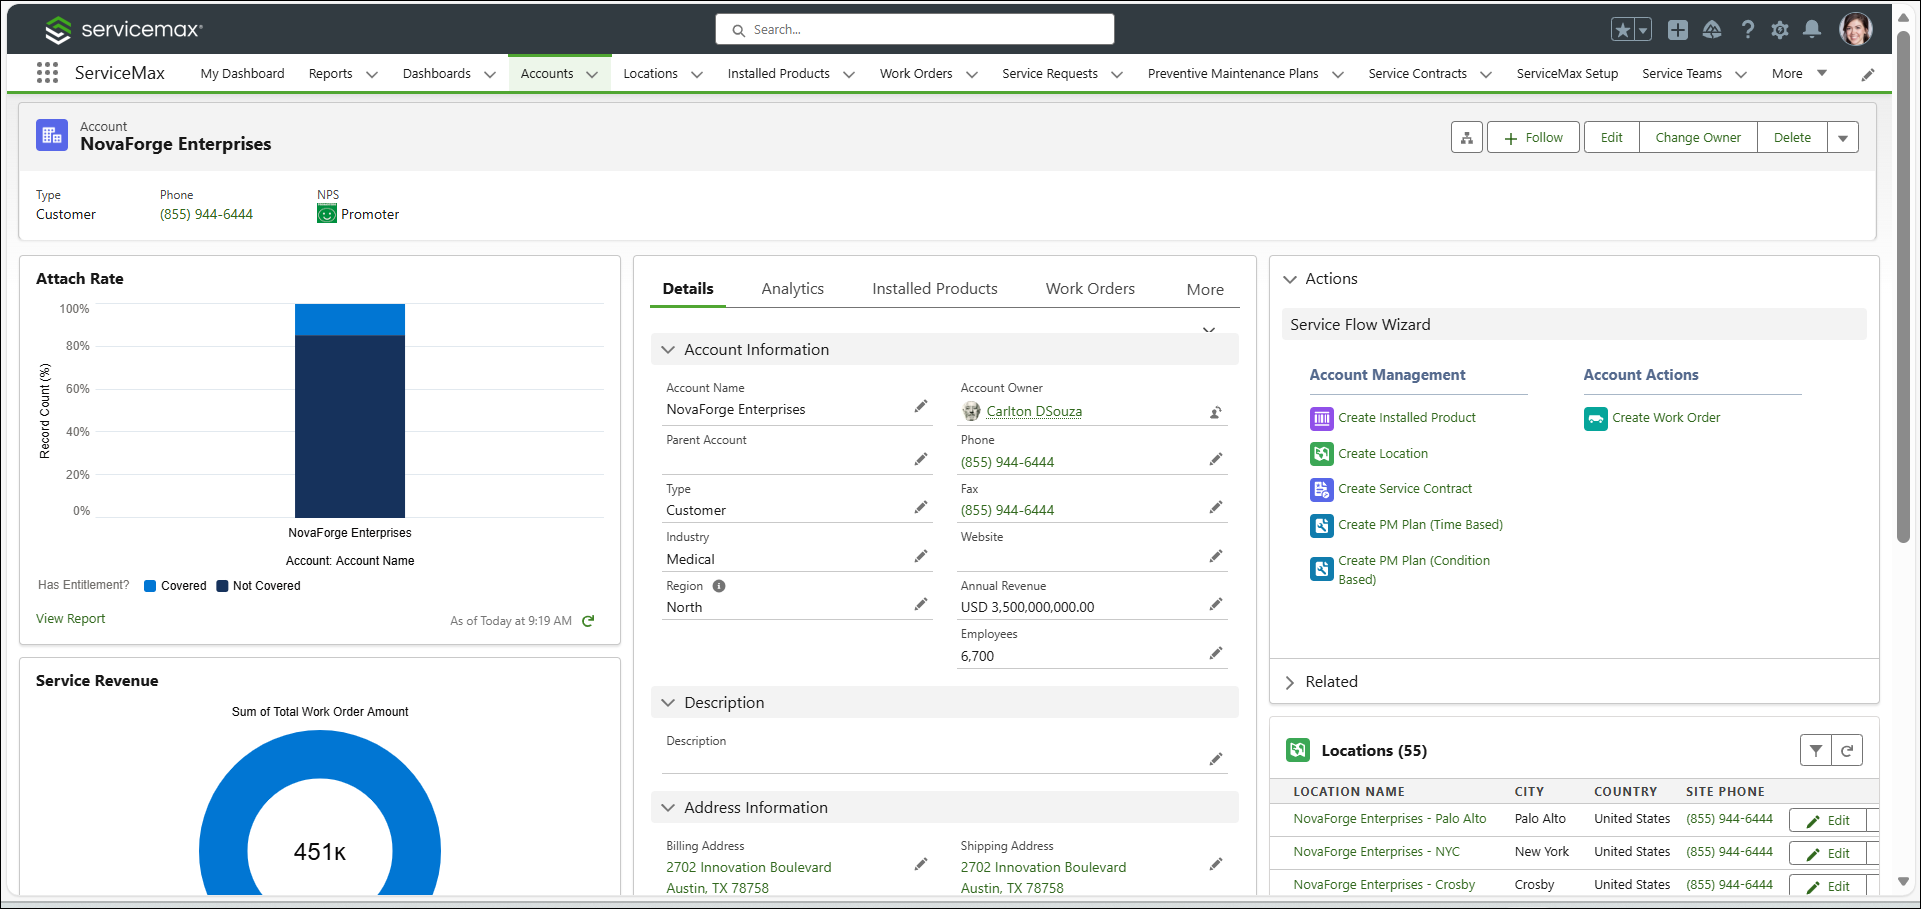Edit the NovaForge Enterprises - NYC row
1921x909 pixels.
click(1828, 853)
